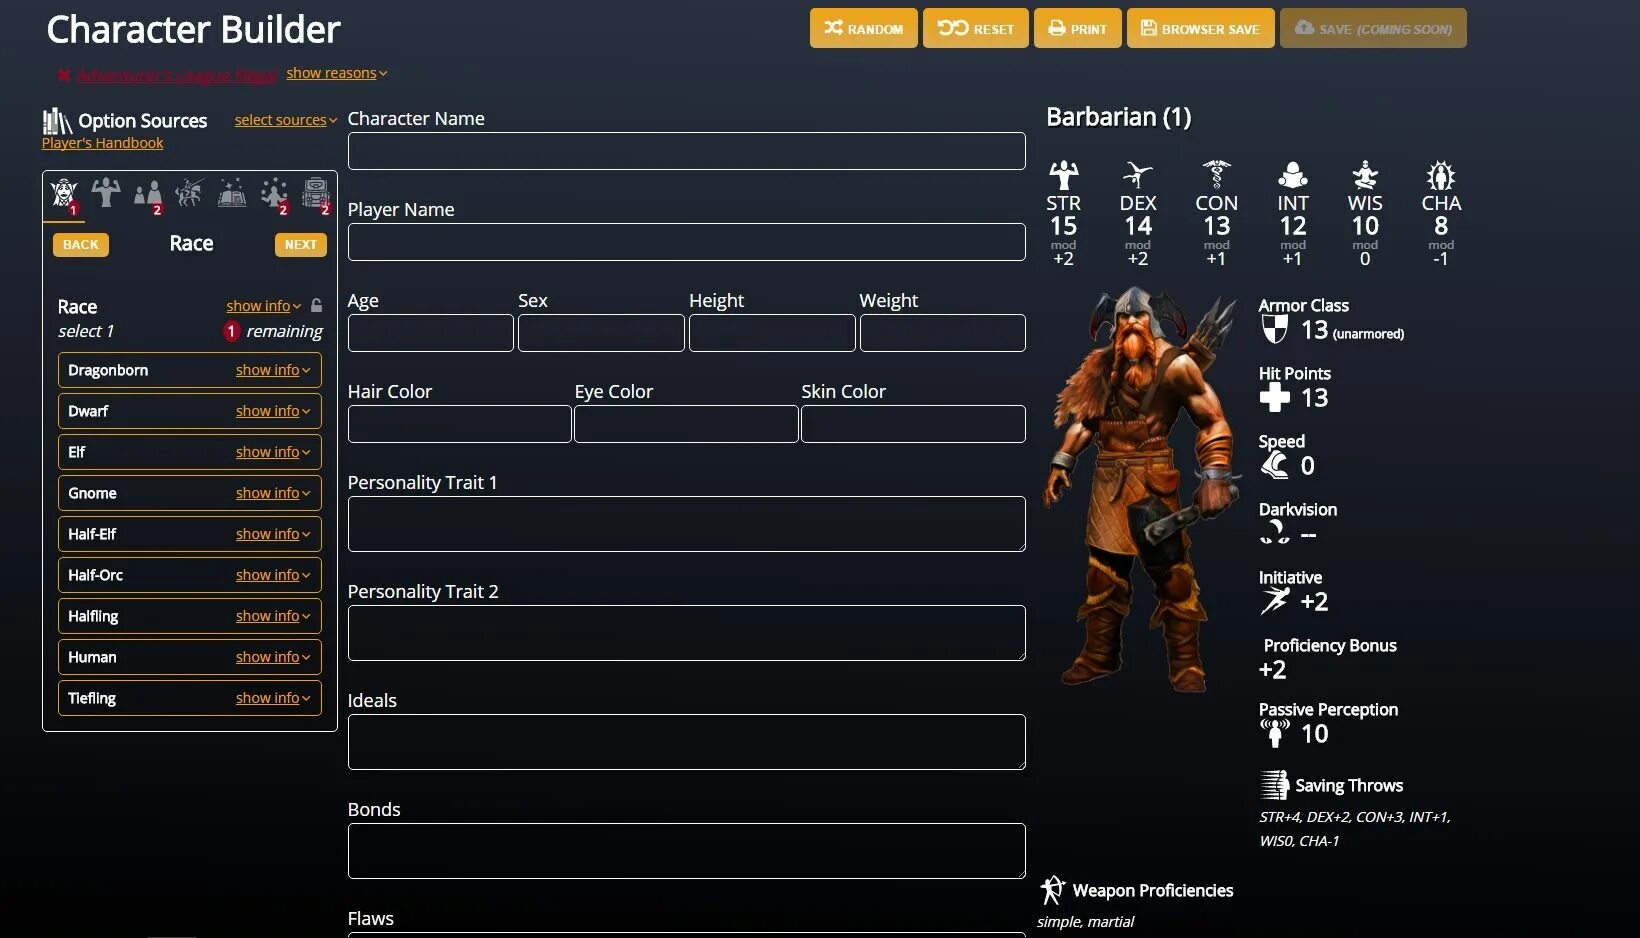Focus the Hair Color field
Viewport: 1640px width, 938px height.
point(460,424)
